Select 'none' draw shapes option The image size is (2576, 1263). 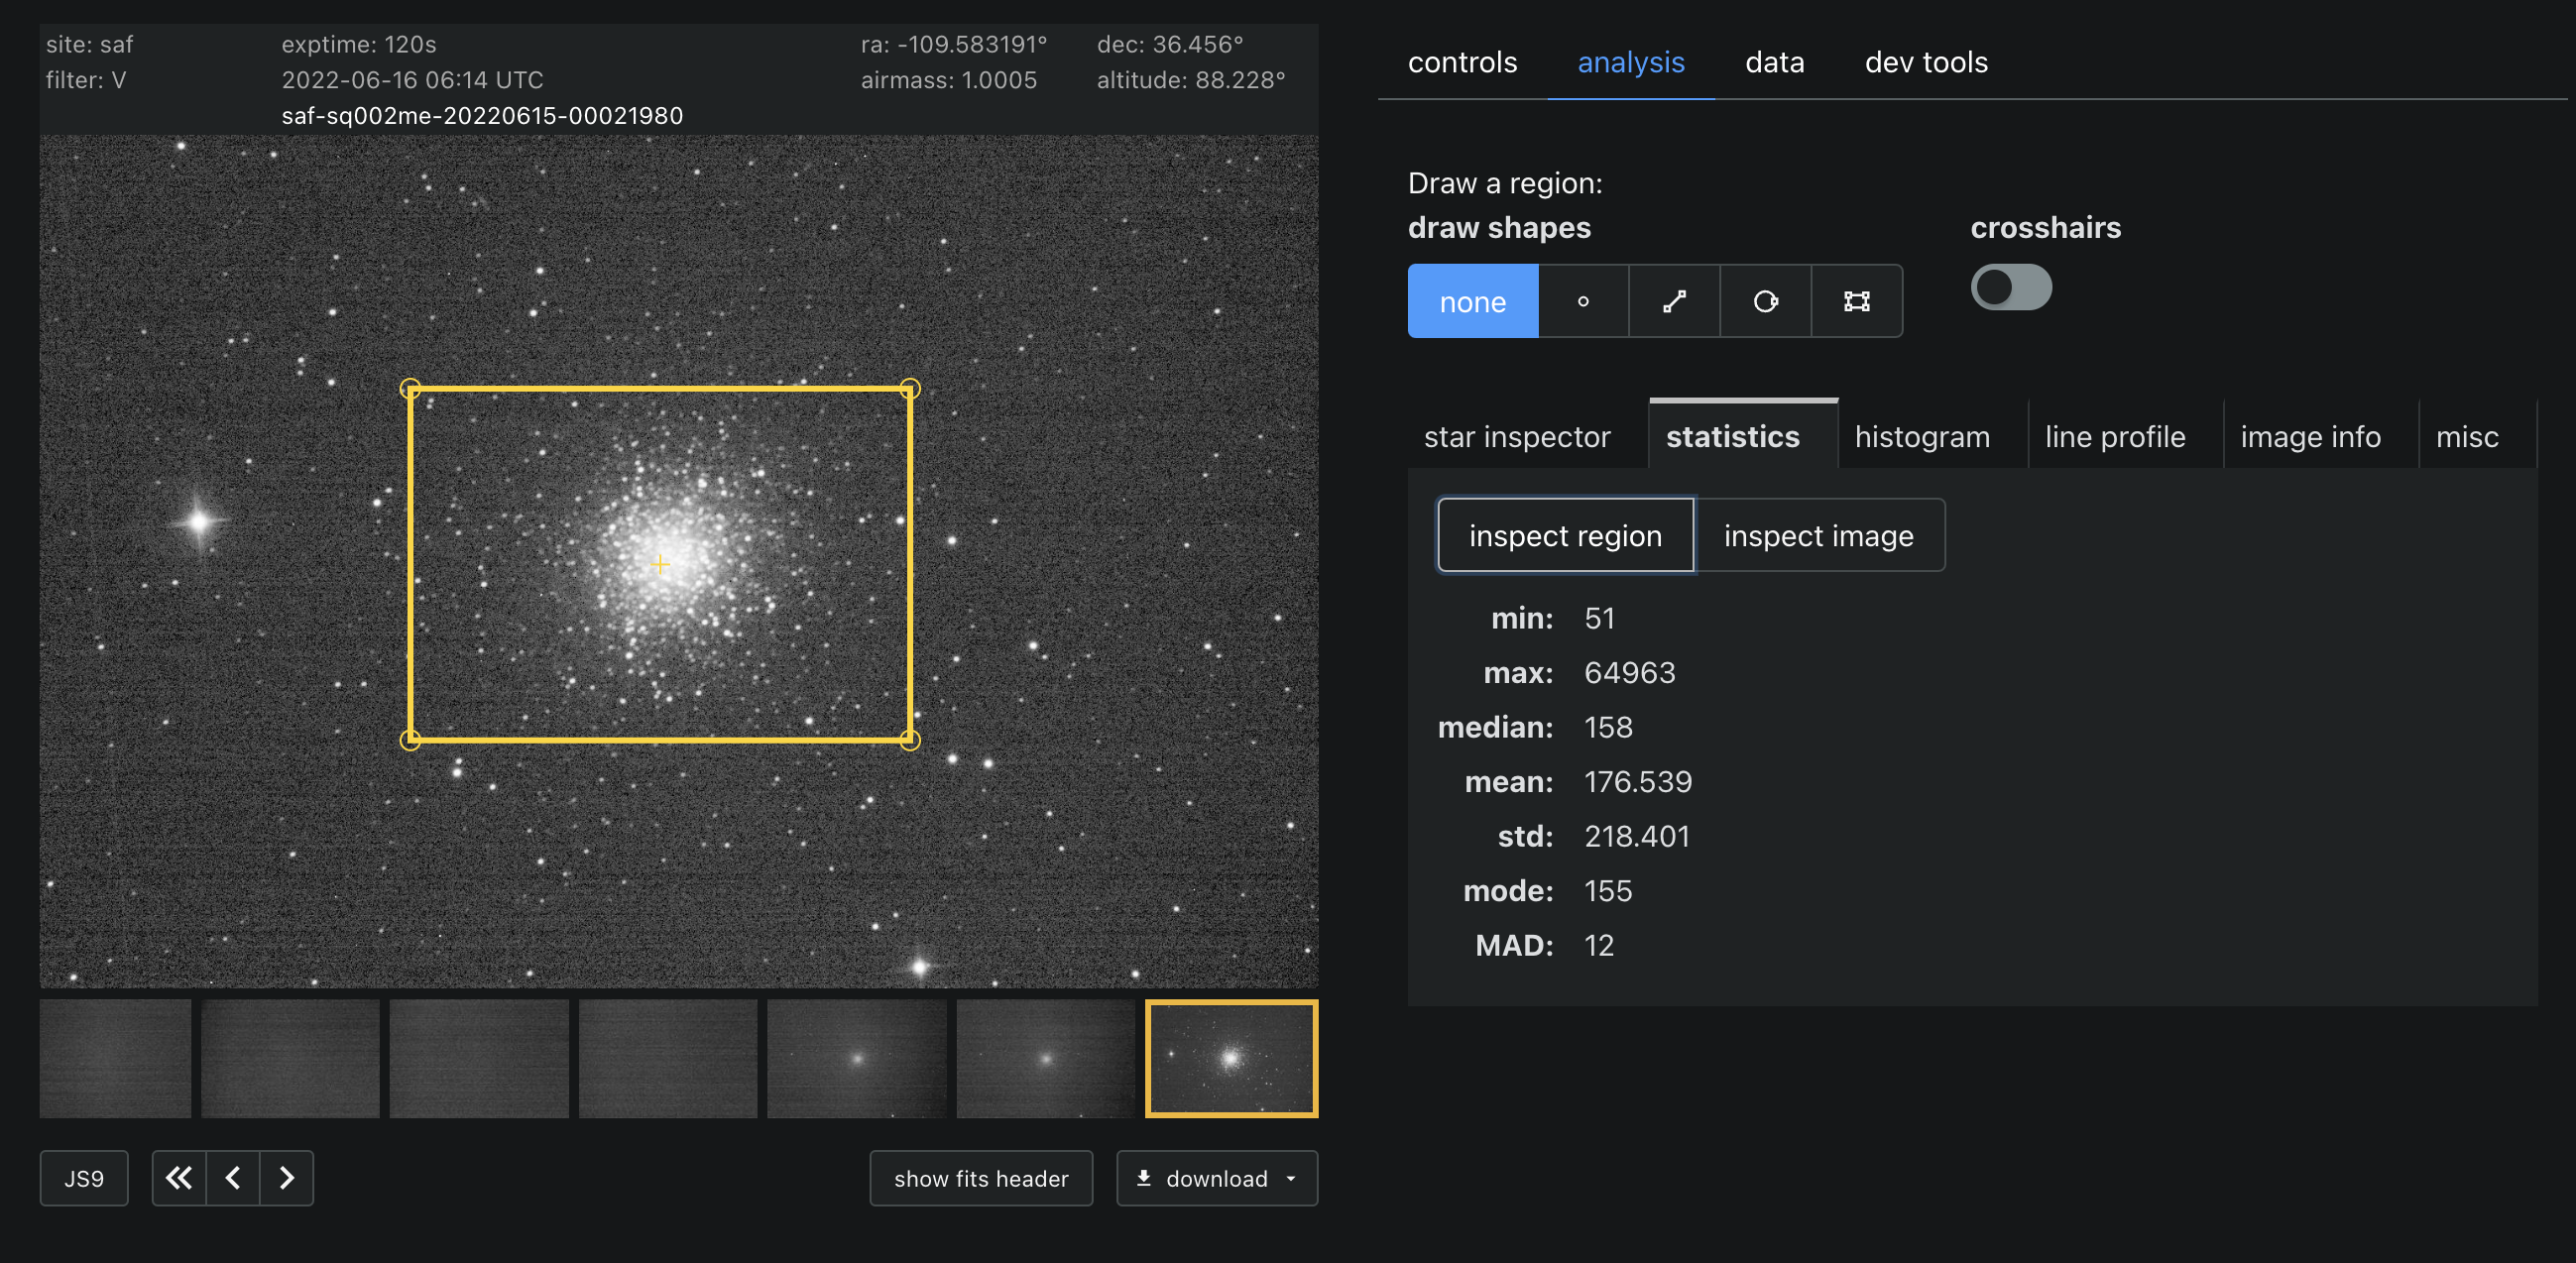pyautogui.click(x=1472, y=301)
